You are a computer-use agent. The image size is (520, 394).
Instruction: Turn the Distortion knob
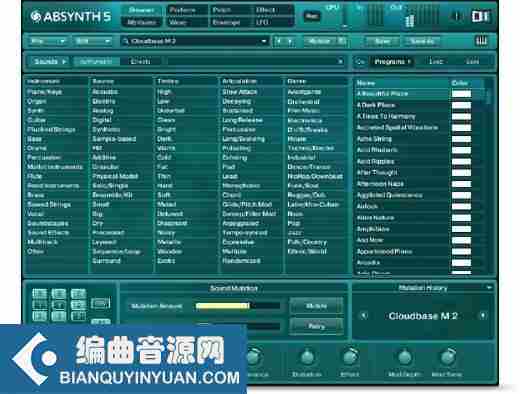(307, 357)
